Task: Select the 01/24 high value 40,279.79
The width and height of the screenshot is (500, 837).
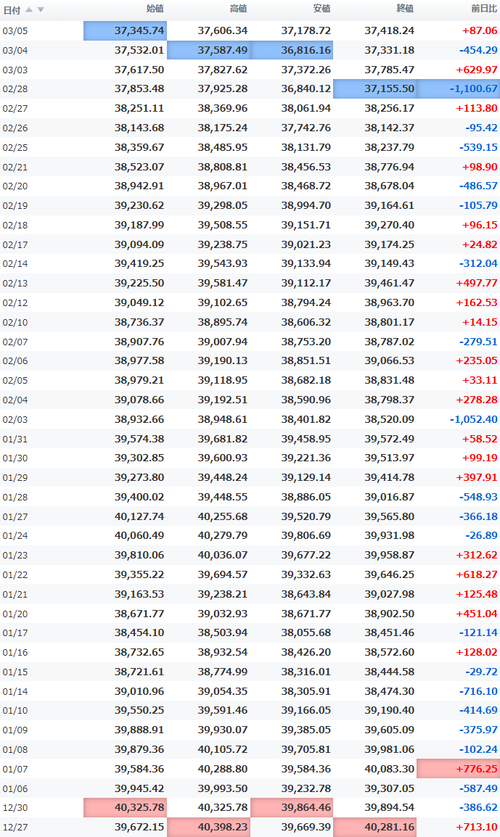Action: pyautogui.click(x=223, y=535)
